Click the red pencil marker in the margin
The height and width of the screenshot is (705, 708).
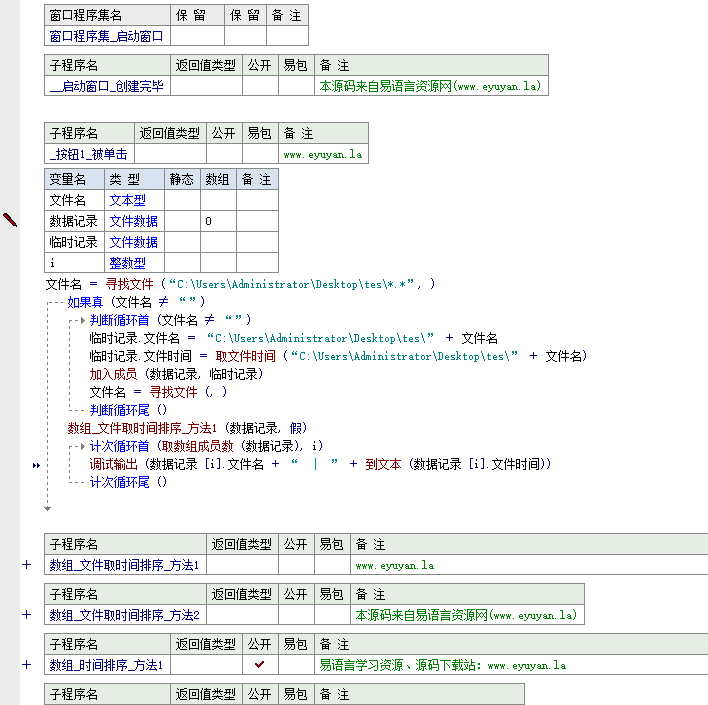[x=10, y=219]
